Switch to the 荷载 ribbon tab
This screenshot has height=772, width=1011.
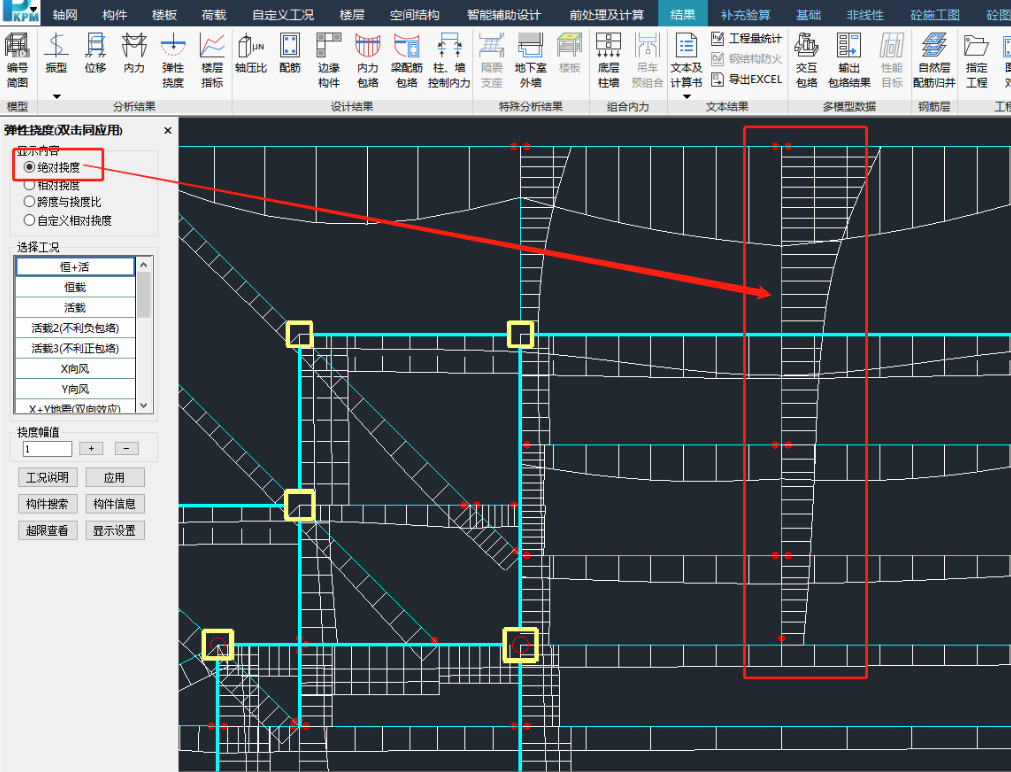(214, 15)
